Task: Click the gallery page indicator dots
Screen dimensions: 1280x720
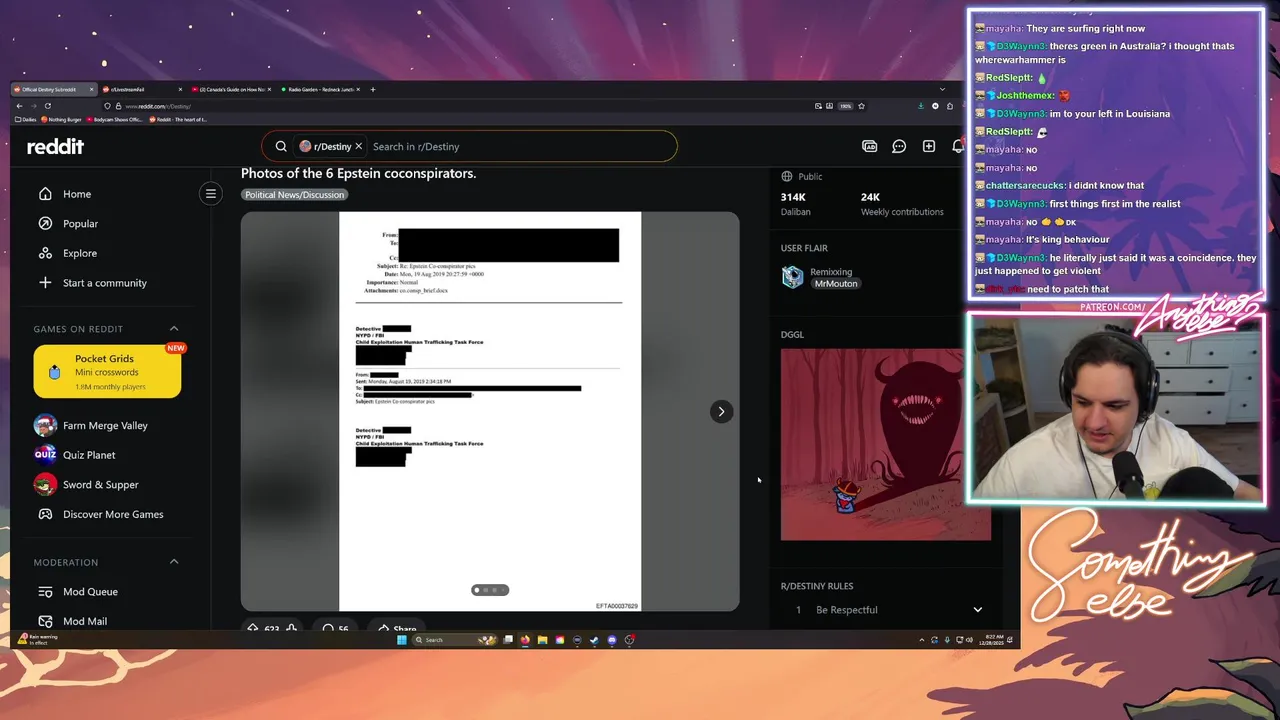Action: click(x=490, y=590)
